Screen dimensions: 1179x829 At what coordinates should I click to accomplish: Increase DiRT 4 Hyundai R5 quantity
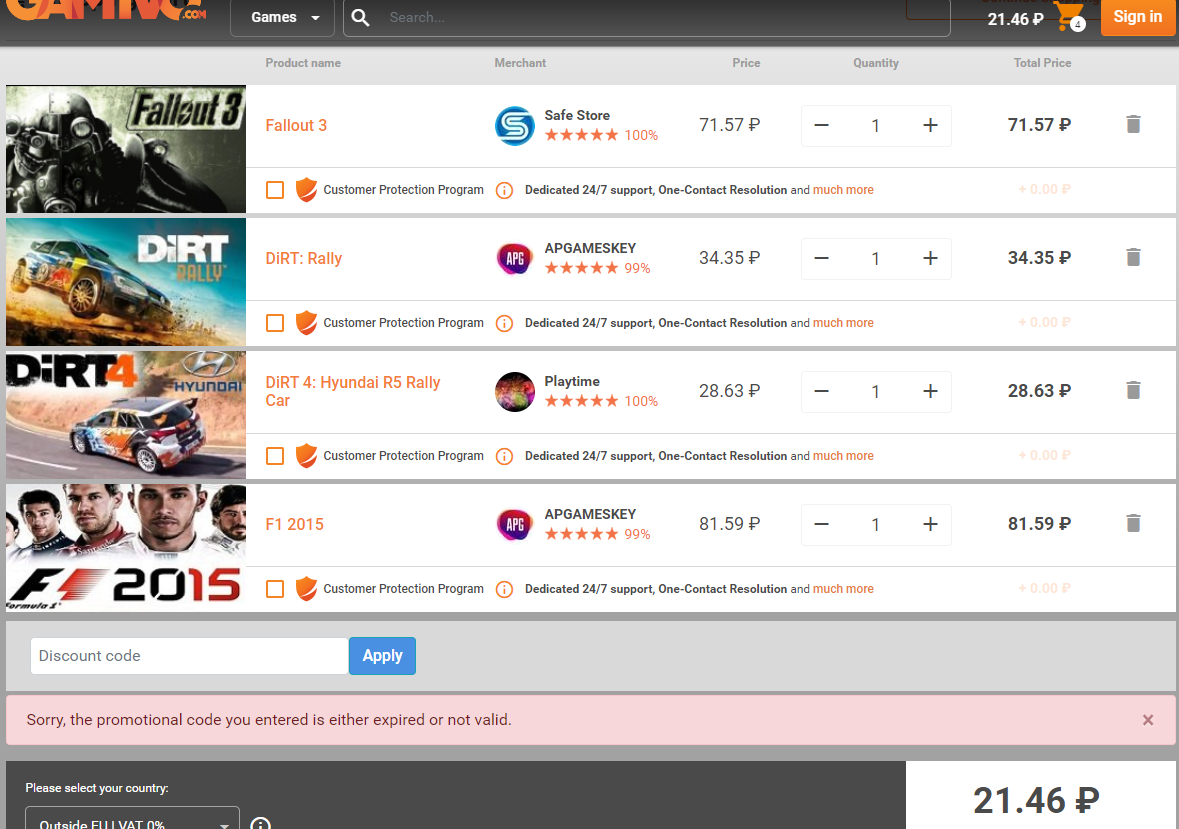click(930, 392)
